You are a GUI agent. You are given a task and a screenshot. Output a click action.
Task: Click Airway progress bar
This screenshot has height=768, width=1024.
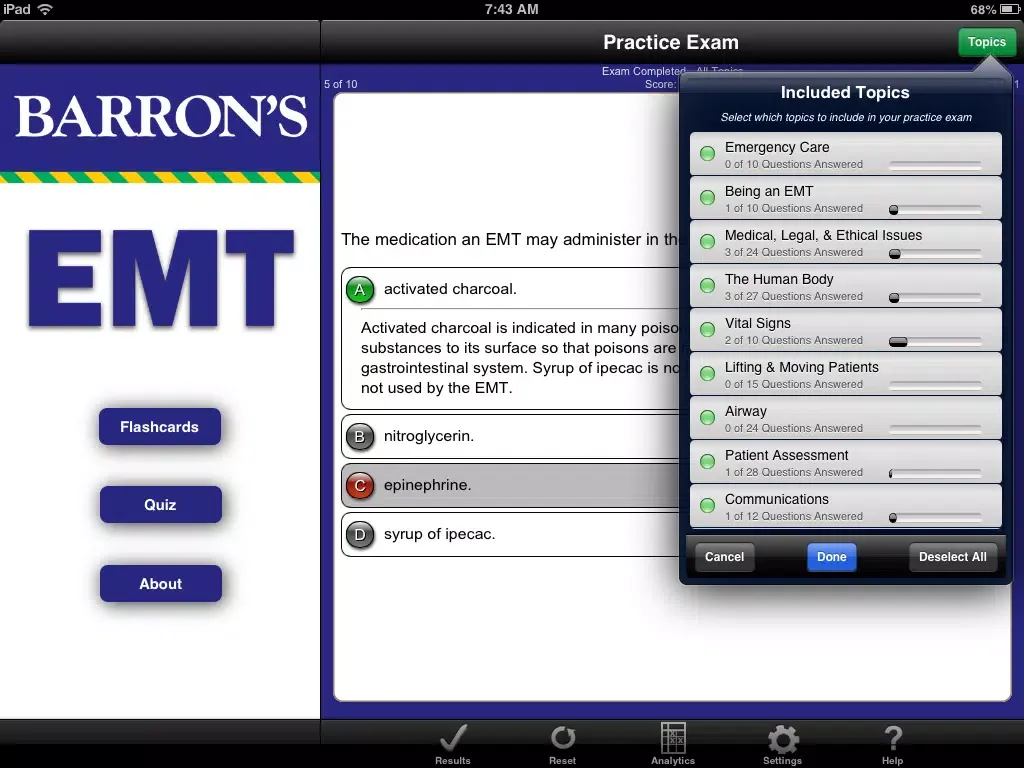[935, 430]
